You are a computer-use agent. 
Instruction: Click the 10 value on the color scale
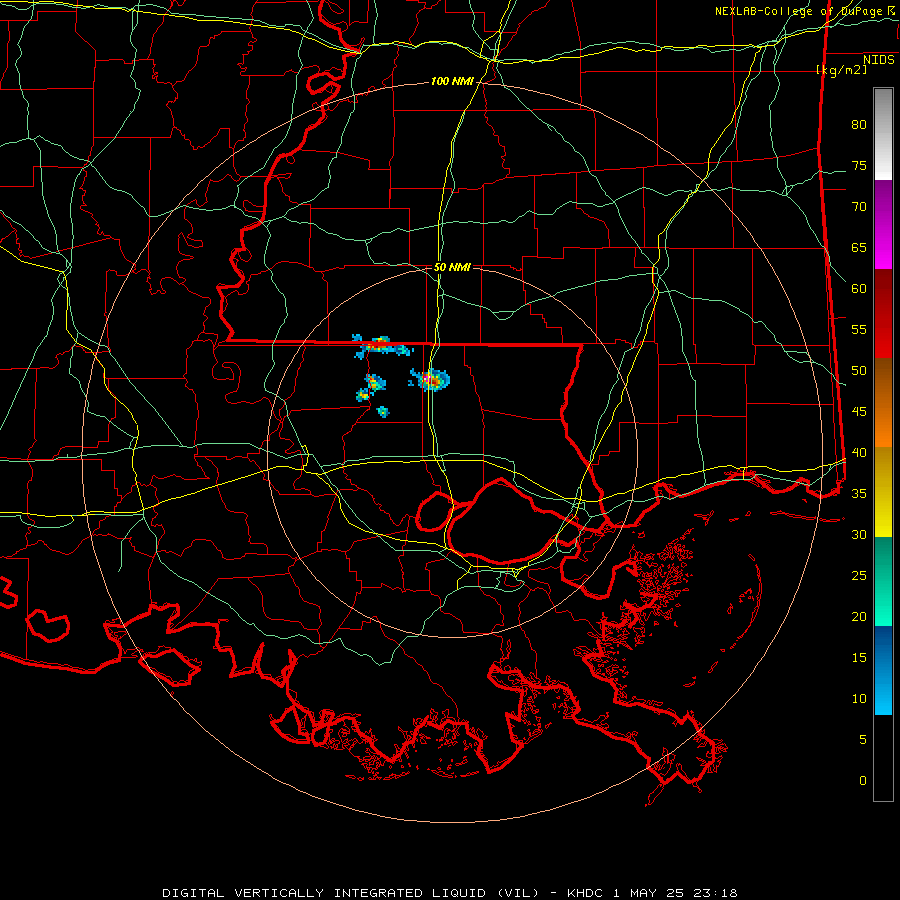[x=859, y=699]
